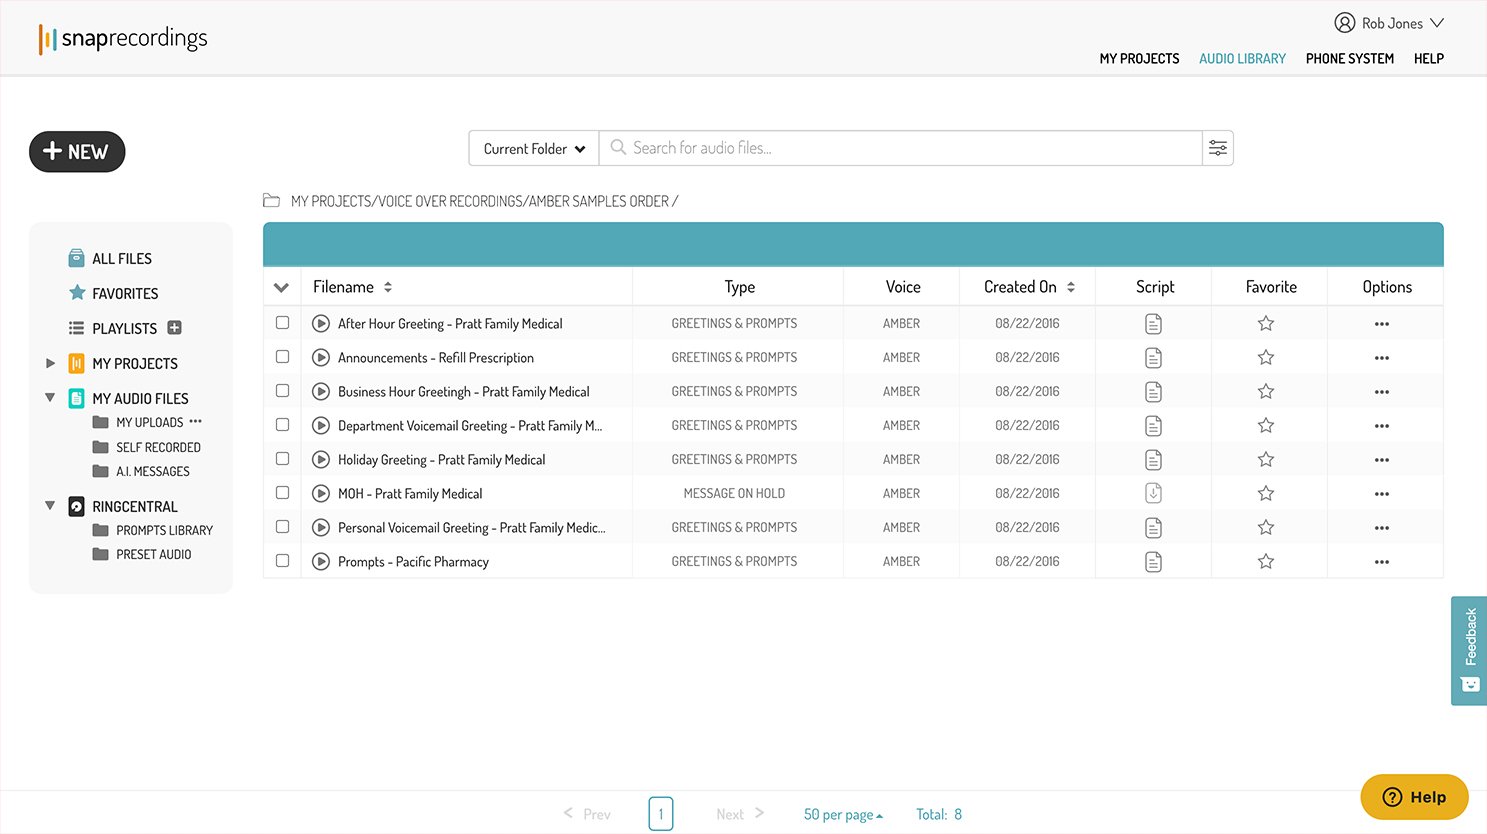Viewport: 1487px width, 834px height.
Task: Favorite the Business Hour Greetingh recording
Action: [1266, 391]
